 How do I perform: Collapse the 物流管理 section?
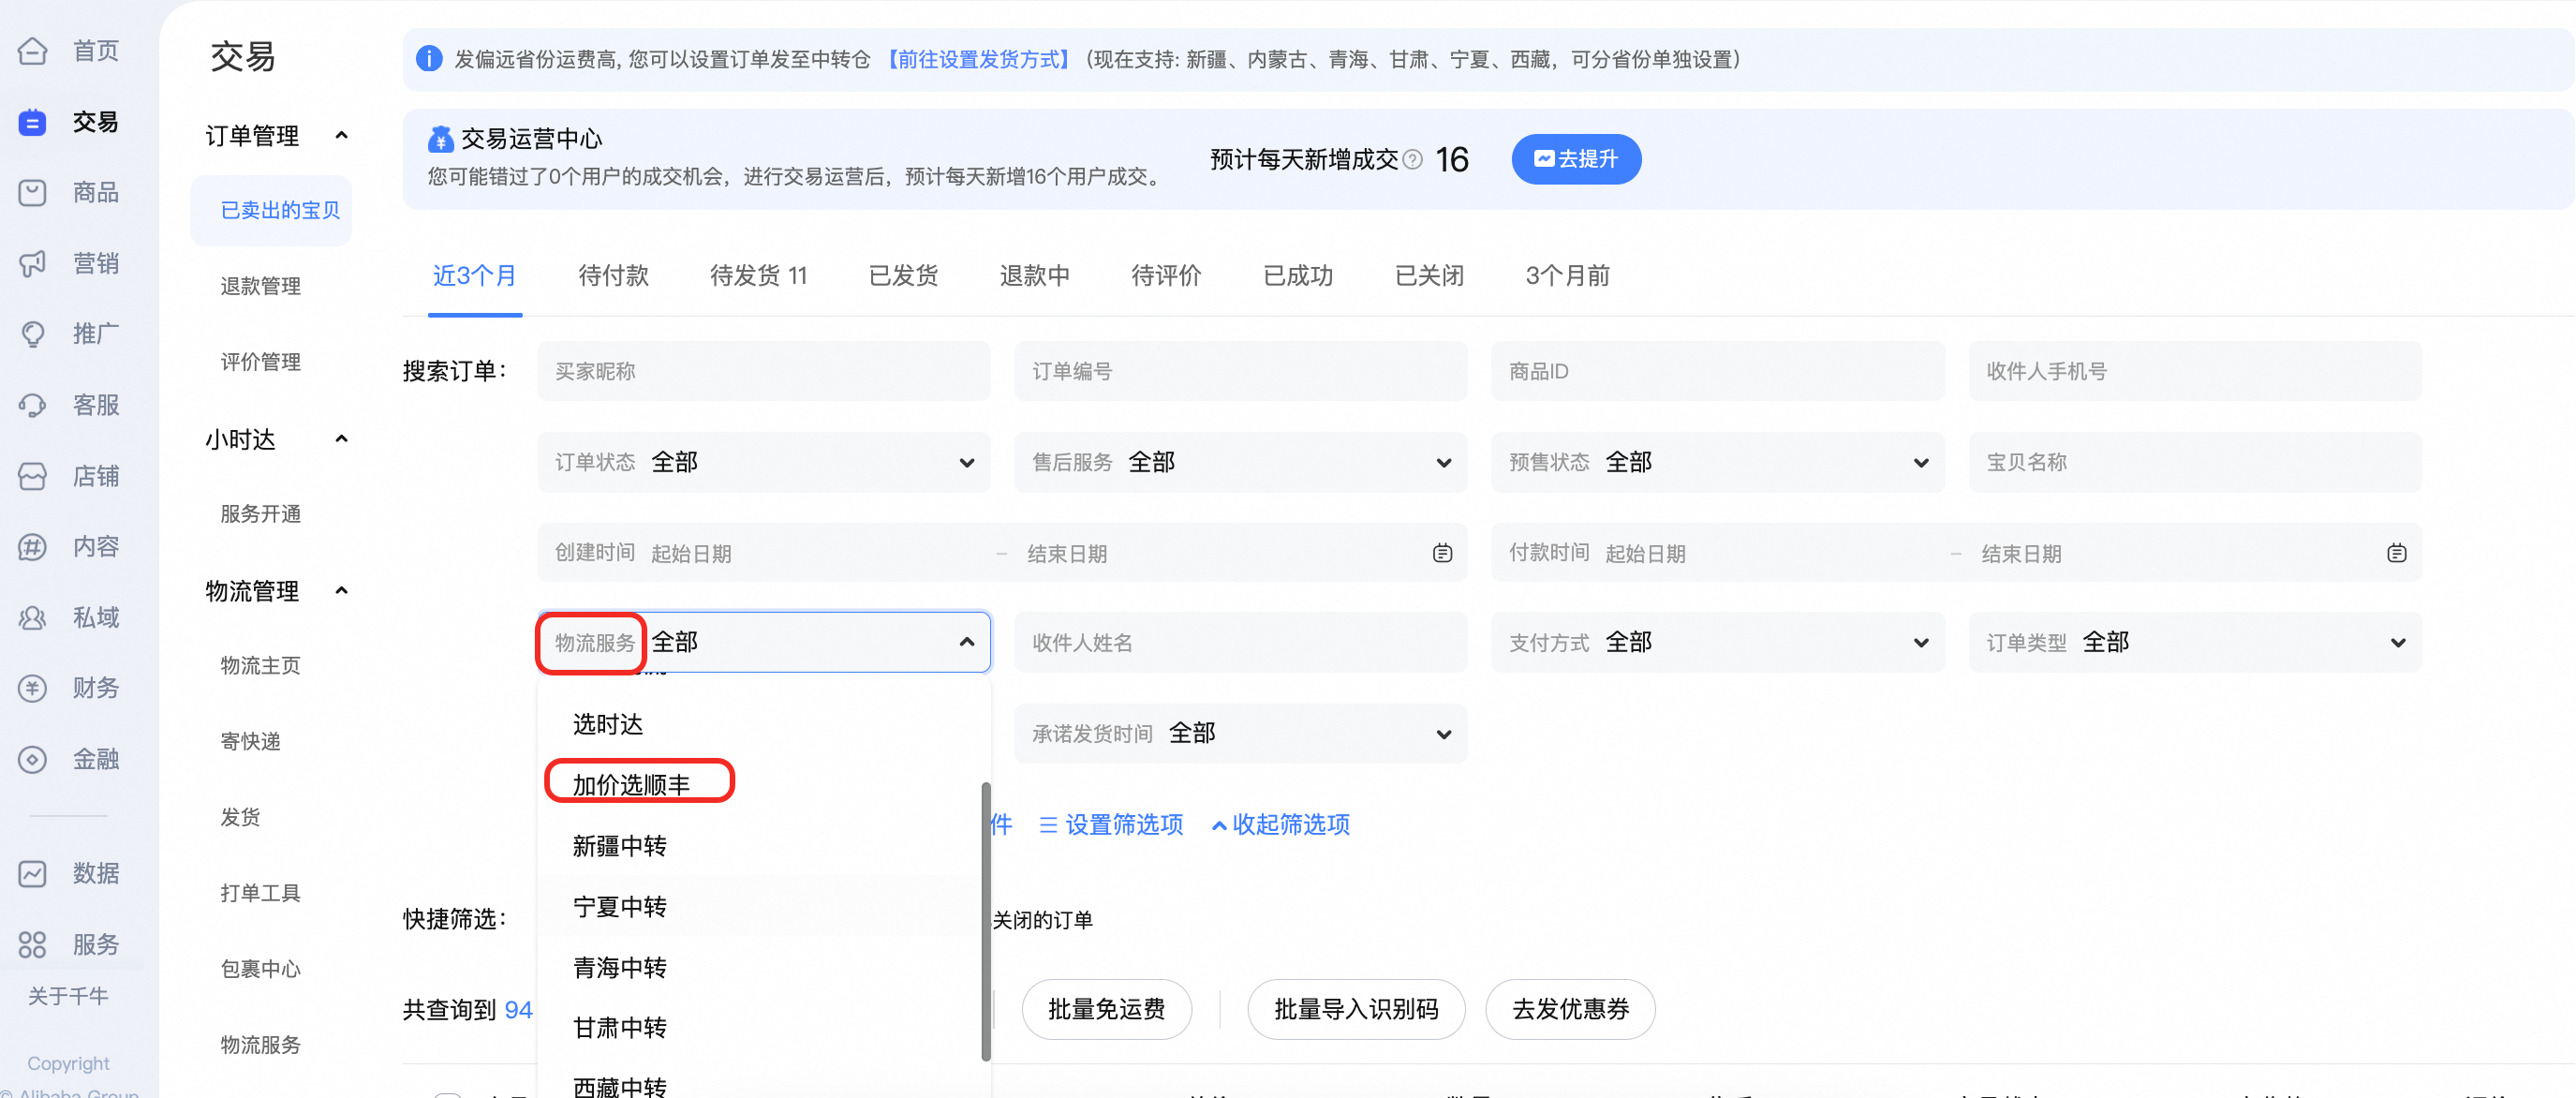click(x=341, y=590)
